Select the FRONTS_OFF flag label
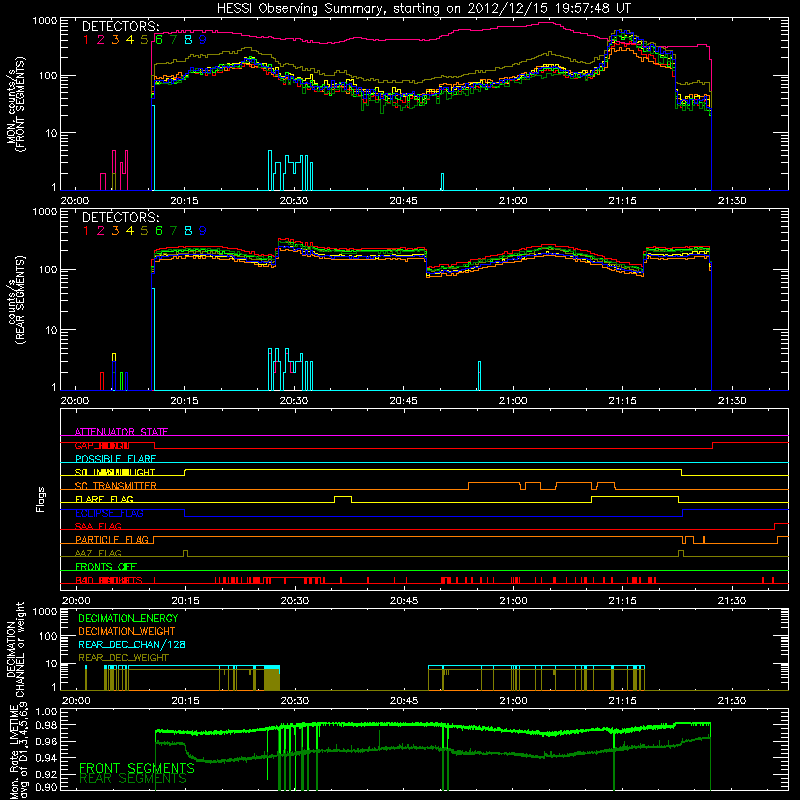Viewport: 800px width, 800px height. click(x=106, y=566)
